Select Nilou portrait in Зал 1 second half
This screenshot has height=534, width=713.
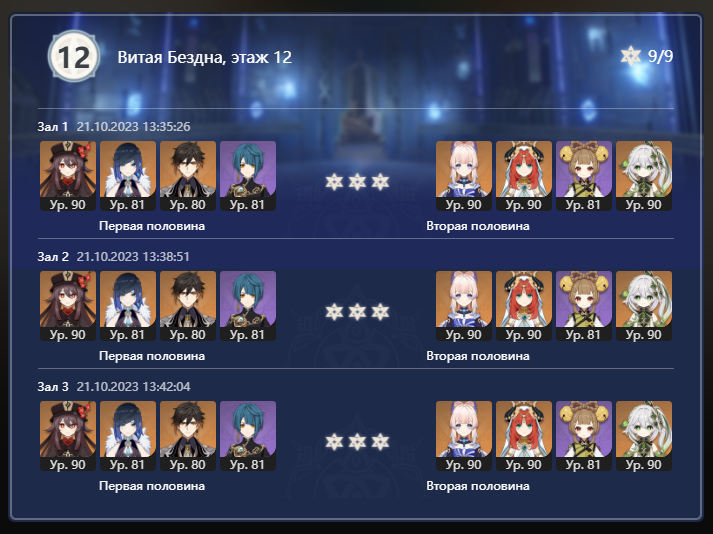click(524, 176)
